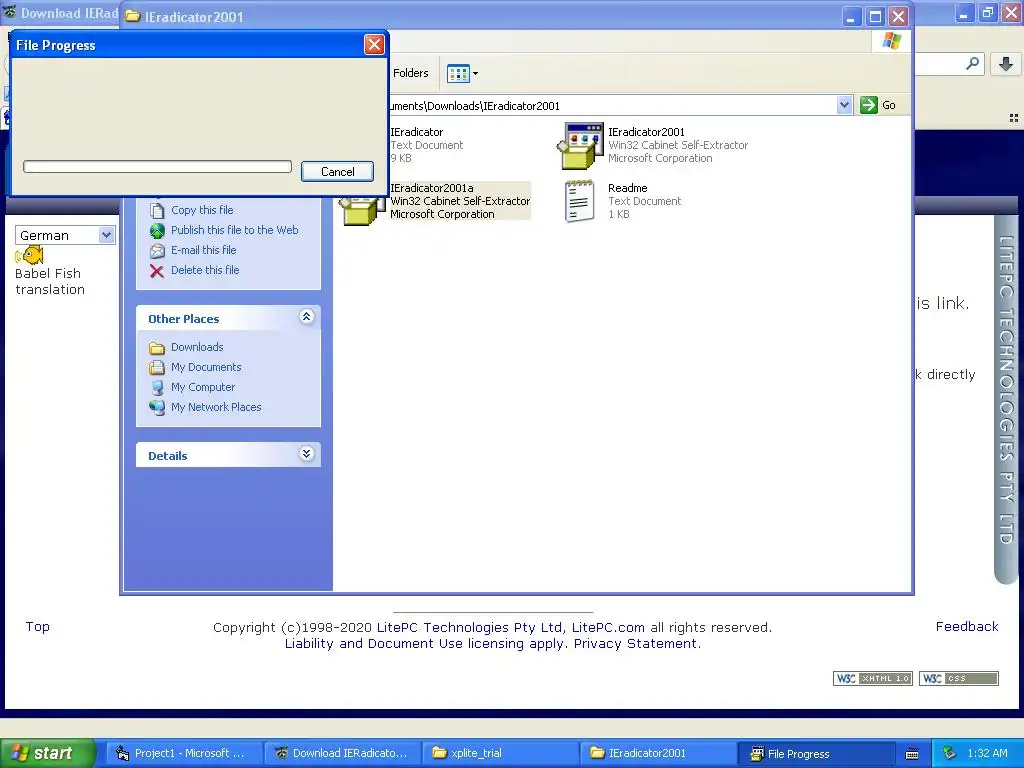Click the IEradicator2001 file name label
The height and width of the screenshot is (768, 1024).
coord(647,132)
